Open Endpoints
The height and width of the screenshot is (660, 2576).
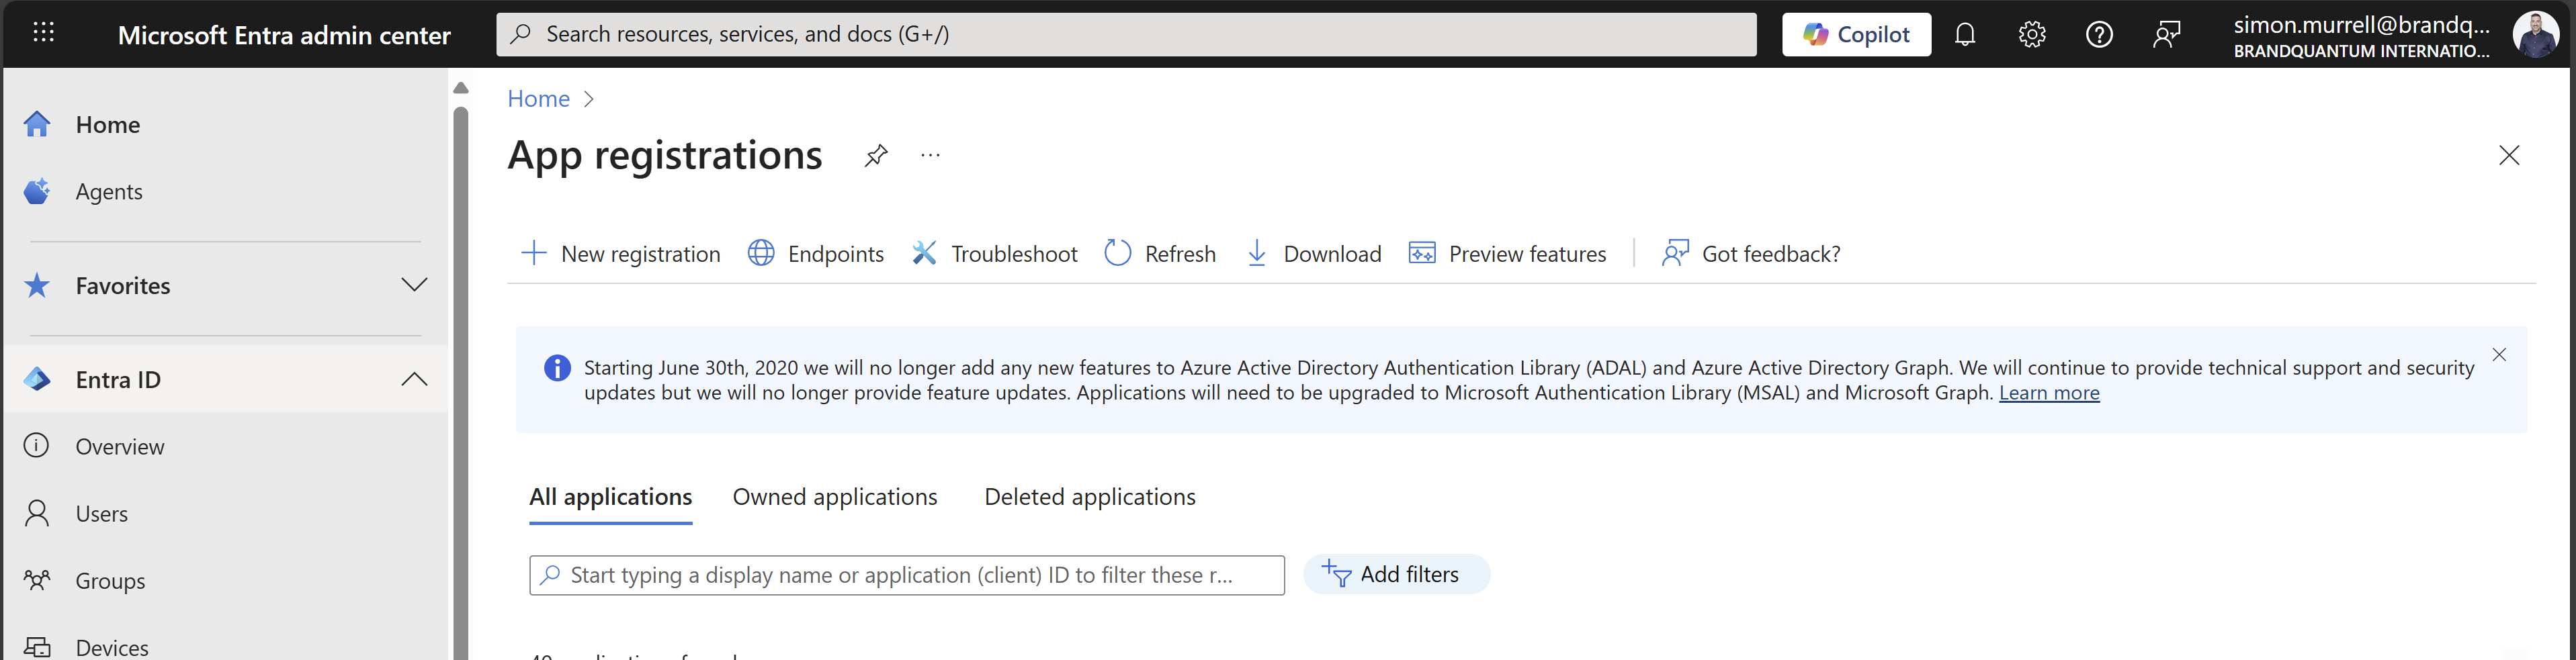tap(816, 253)
